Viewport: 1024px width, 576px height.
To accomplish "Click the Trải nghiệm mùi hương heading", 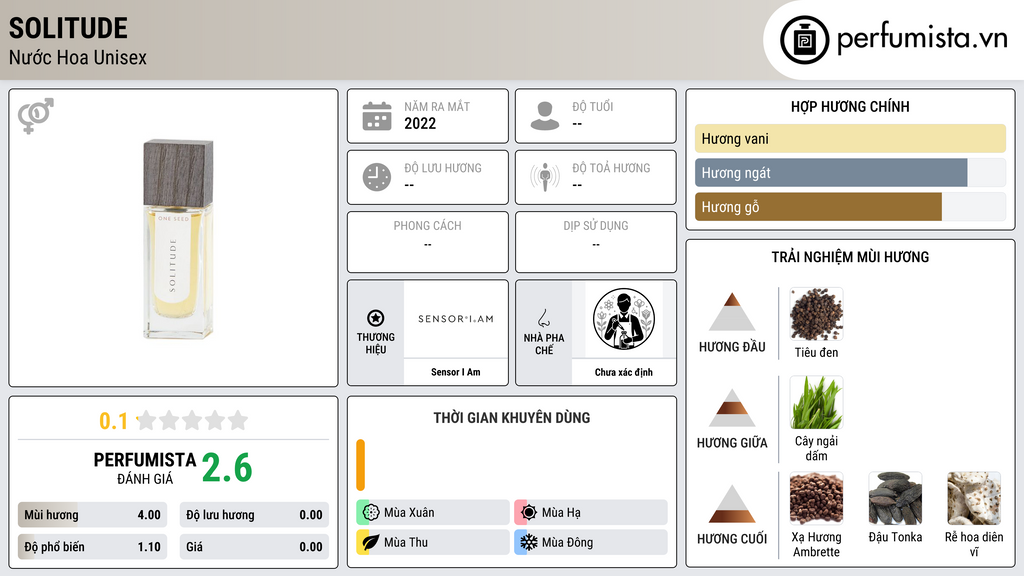I will point(850,257).
